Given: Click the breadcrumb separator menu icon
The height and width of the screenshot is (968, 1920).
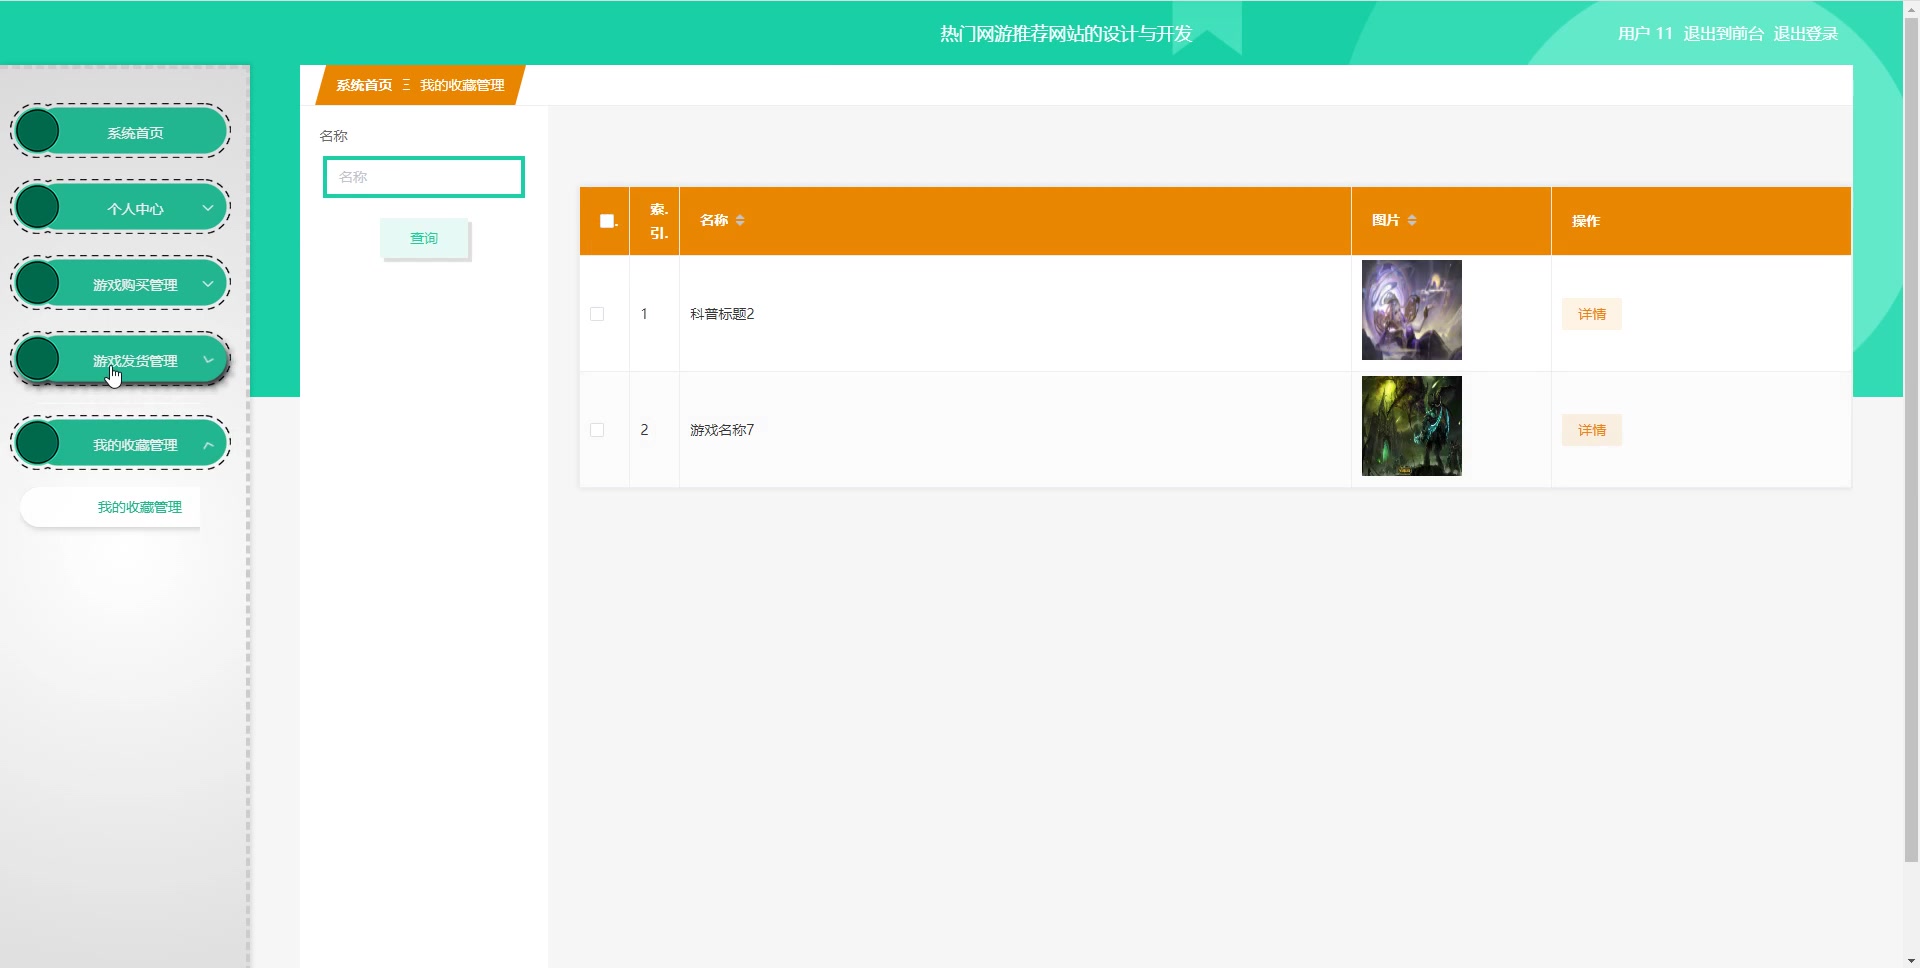Looking at the screenshot, I should pos(405,85).
